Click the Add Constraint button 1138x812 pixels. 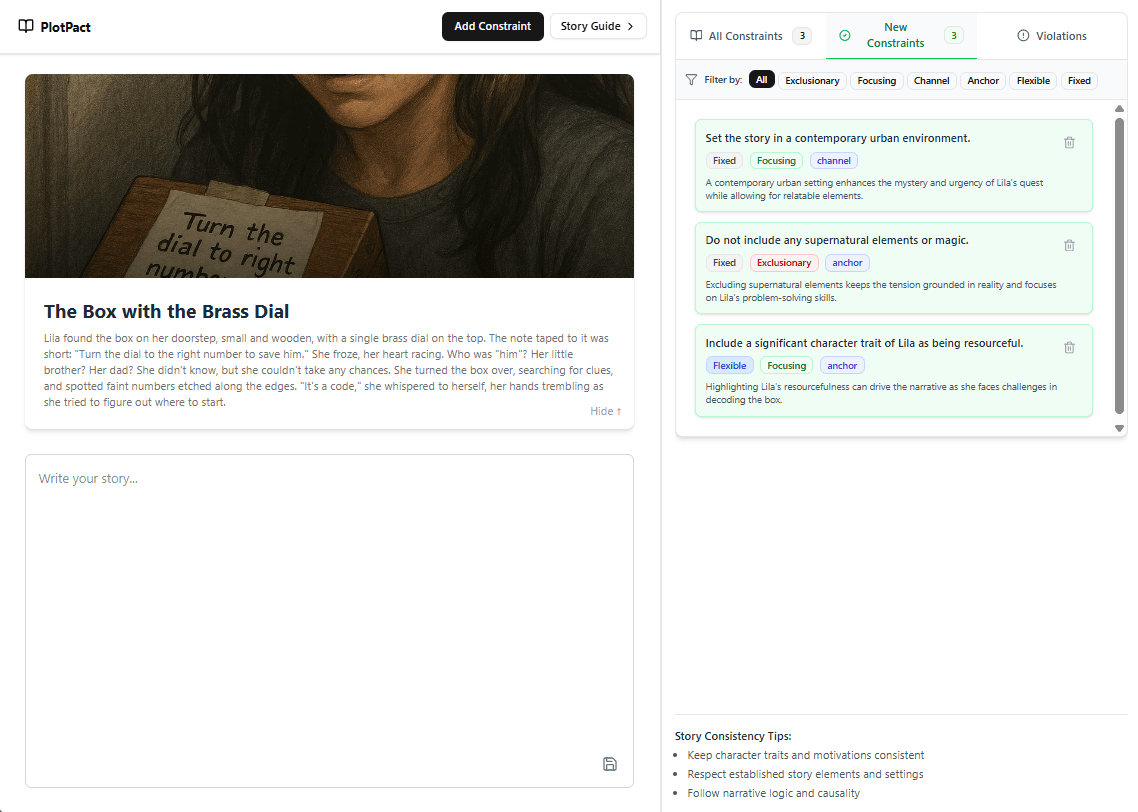coord(492,26)
